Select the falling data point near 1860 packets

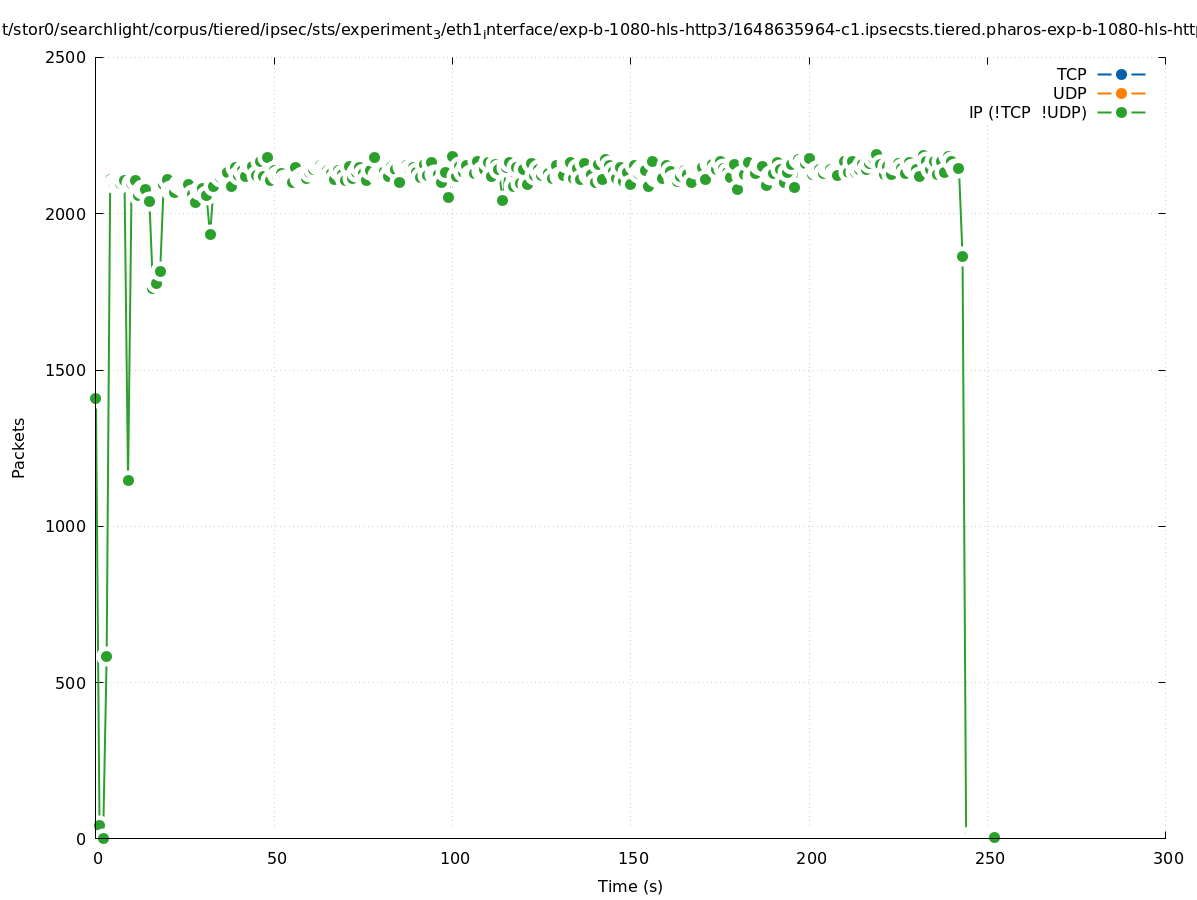[x=962, y=256]
